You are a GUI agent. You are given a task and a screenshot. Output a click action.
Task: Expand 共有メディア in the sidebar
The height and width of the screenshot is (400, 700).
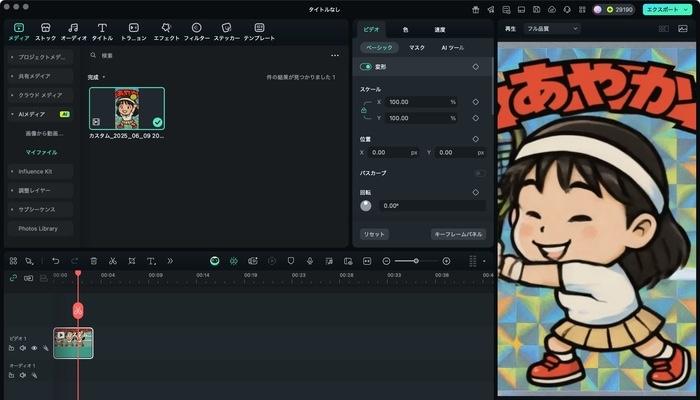pyautogui.click(x=41, y=76)
